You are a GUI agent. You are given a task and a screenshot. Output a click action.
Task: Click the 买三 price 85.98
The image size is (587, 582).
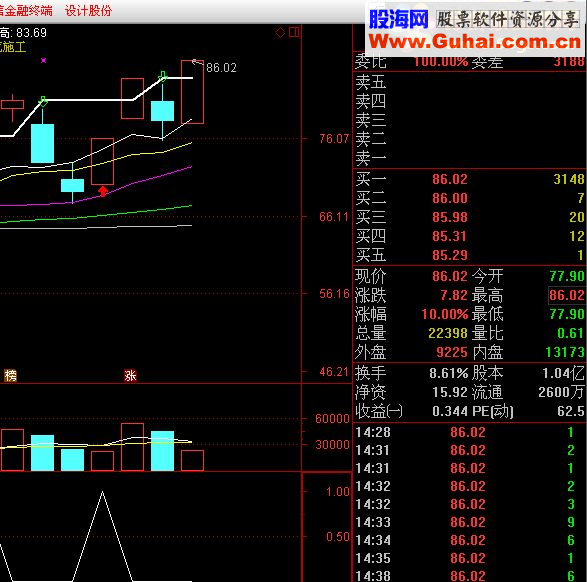coord(450,217)
